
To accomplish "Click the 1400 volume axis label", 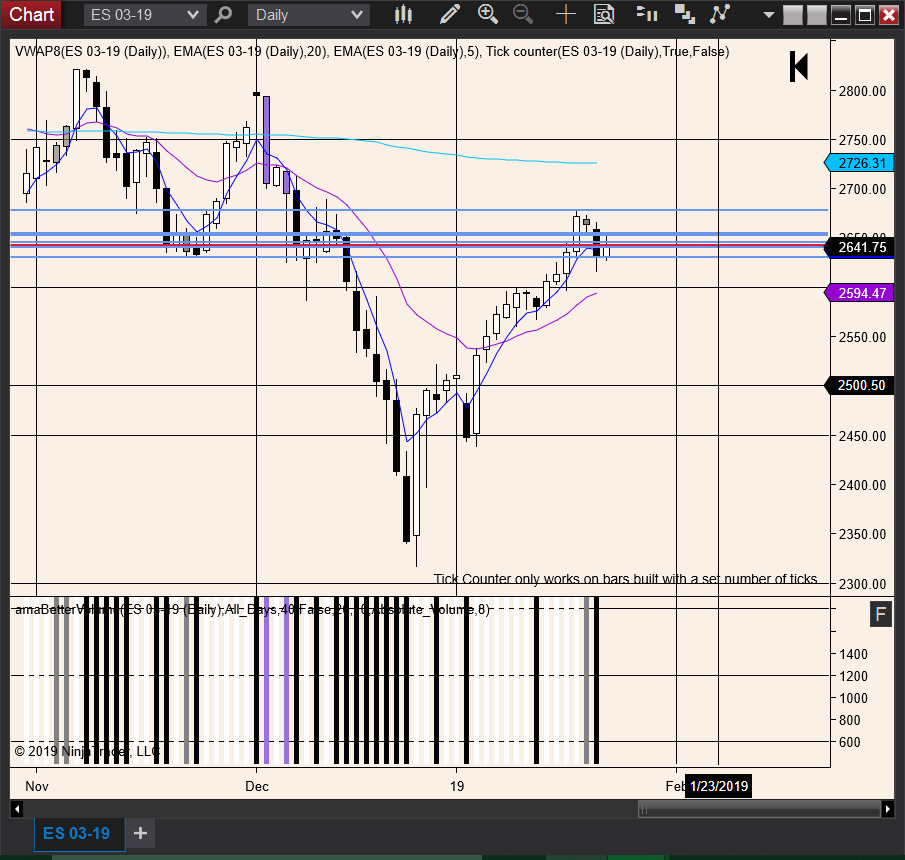I will point(854,654).
